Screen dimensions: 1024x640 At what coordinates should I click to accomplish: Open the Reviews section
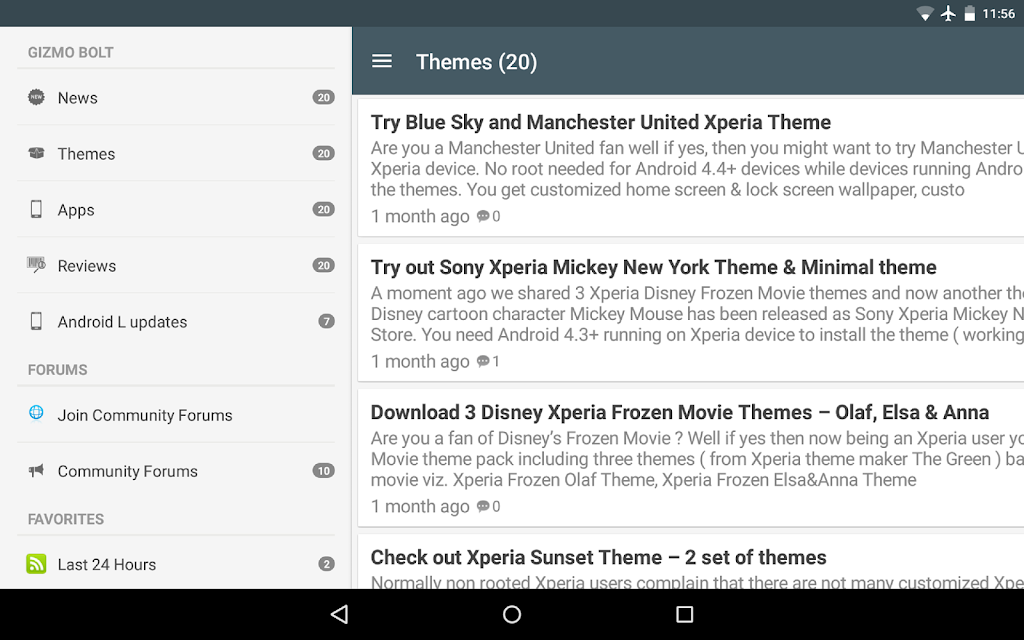pos(176,266)
